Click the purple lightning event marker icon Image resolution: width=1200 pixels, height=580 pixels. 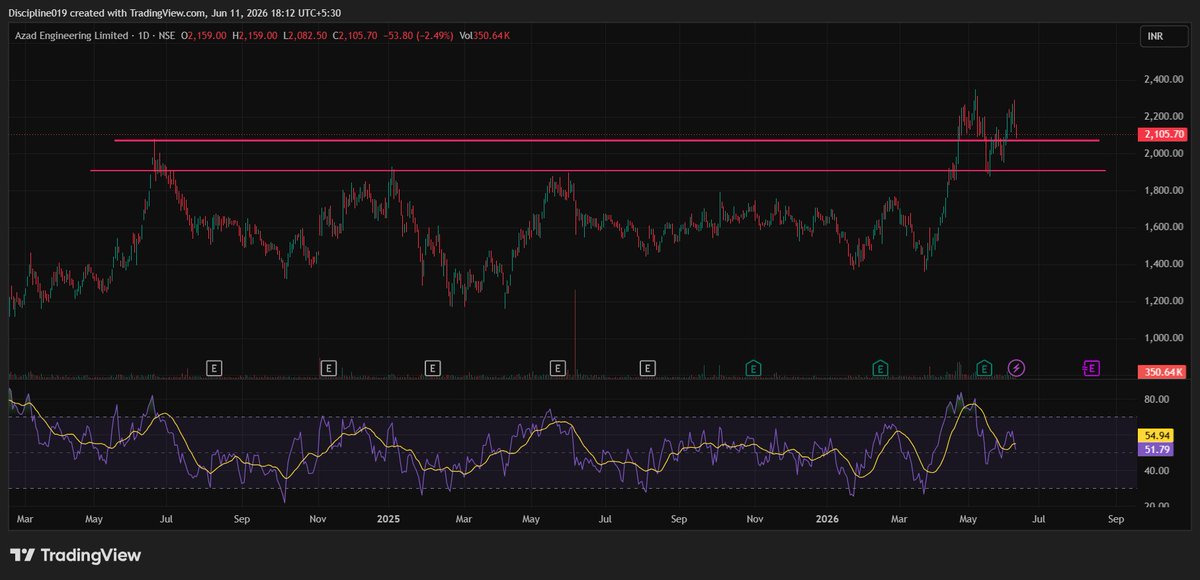coord(1017,368)
